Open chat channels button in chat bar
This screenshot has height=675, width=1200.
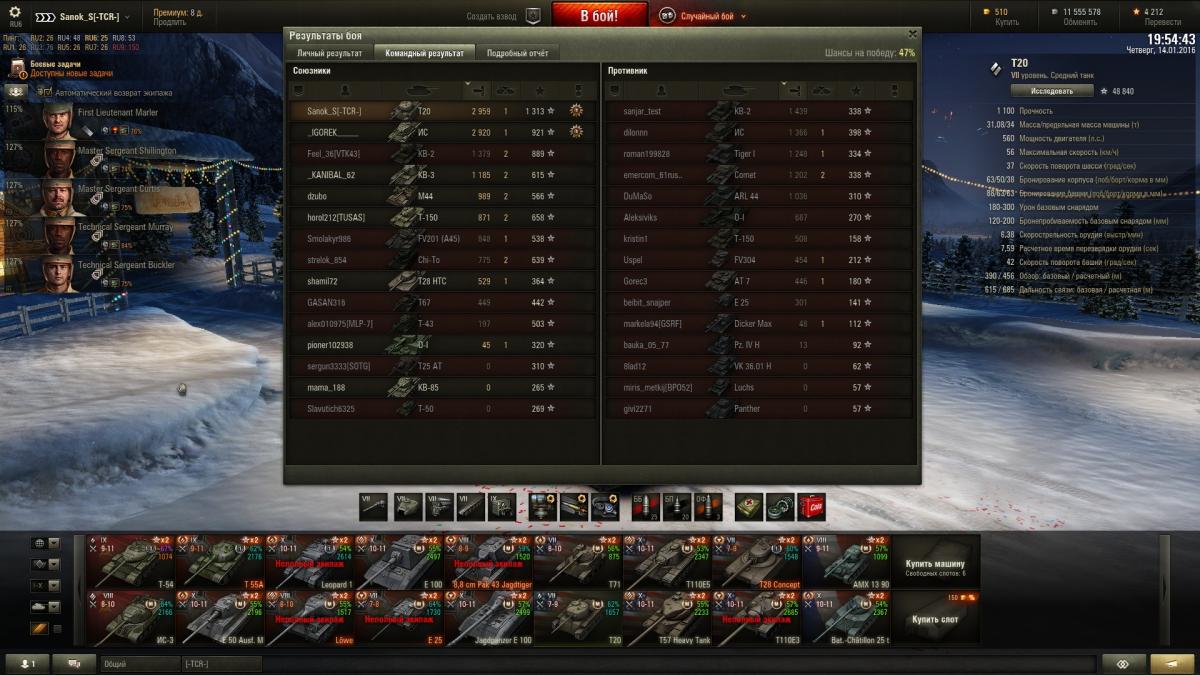click(x=74, y=664)
